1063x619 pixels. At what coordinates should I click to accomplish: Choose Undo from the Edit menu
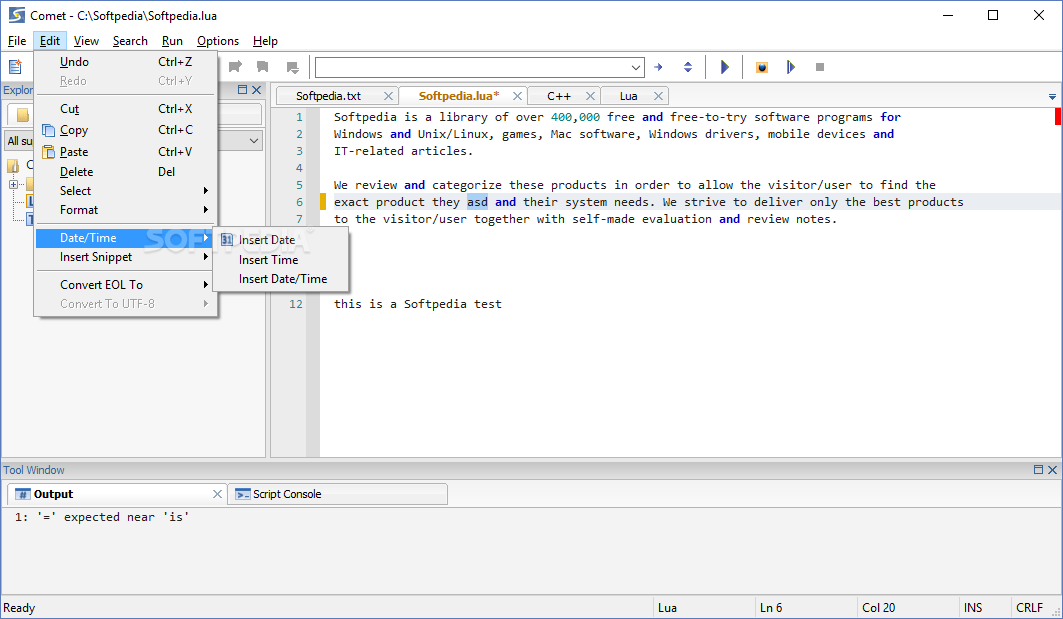click(125, 62)
